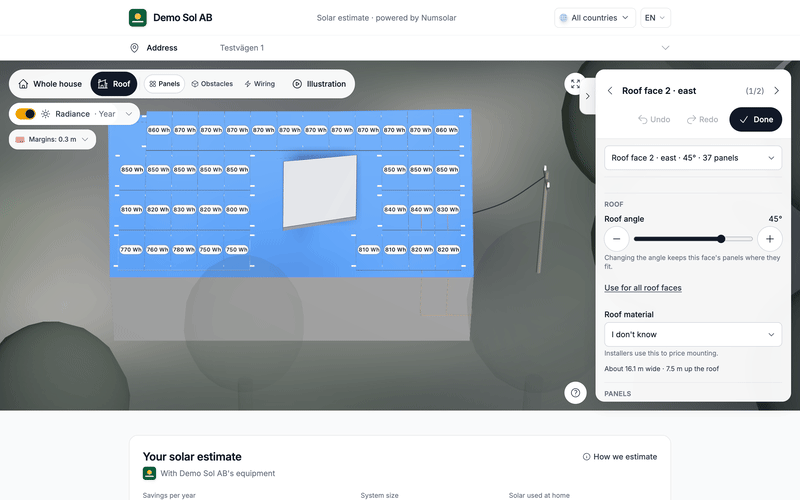Go back with the left arrow by Roof face 2
The image size is (800, 500).
[610, 91]
